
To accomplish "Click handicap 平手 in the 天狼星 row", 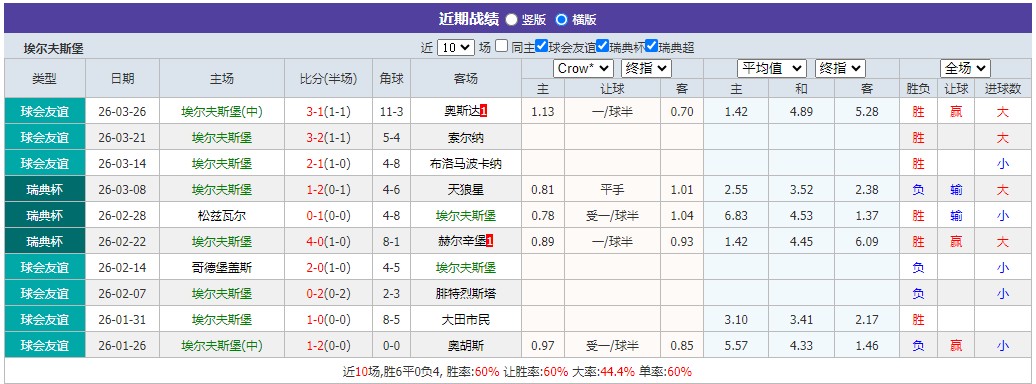I will (612, 190).
